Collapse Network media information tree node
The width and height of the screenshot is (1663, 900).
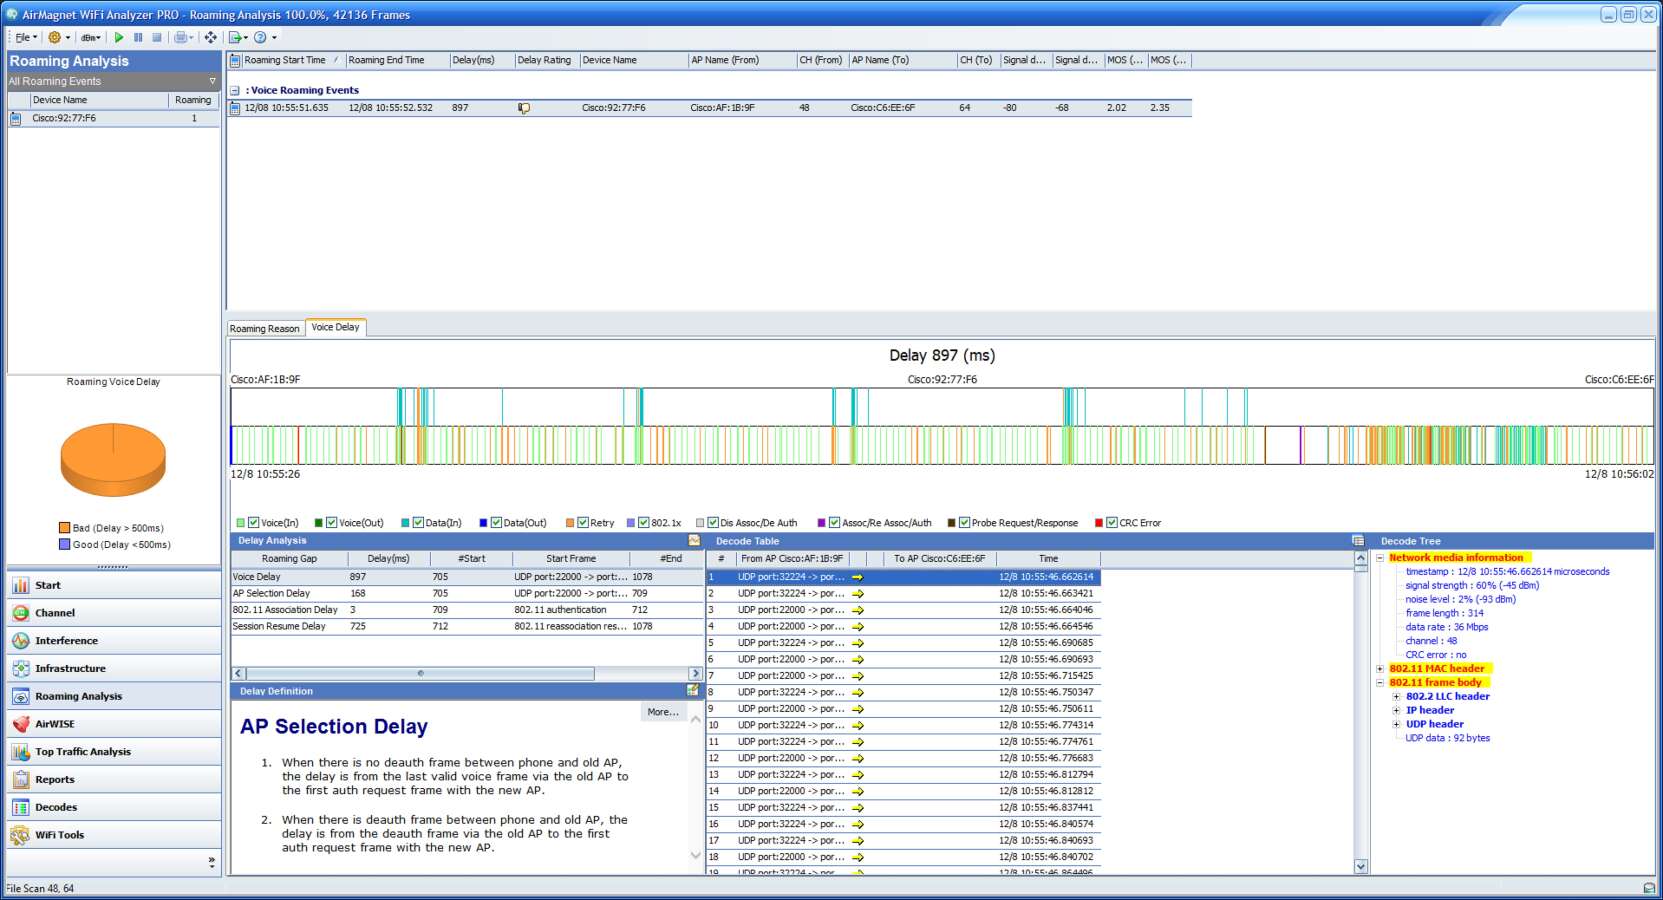(1380, 558)
